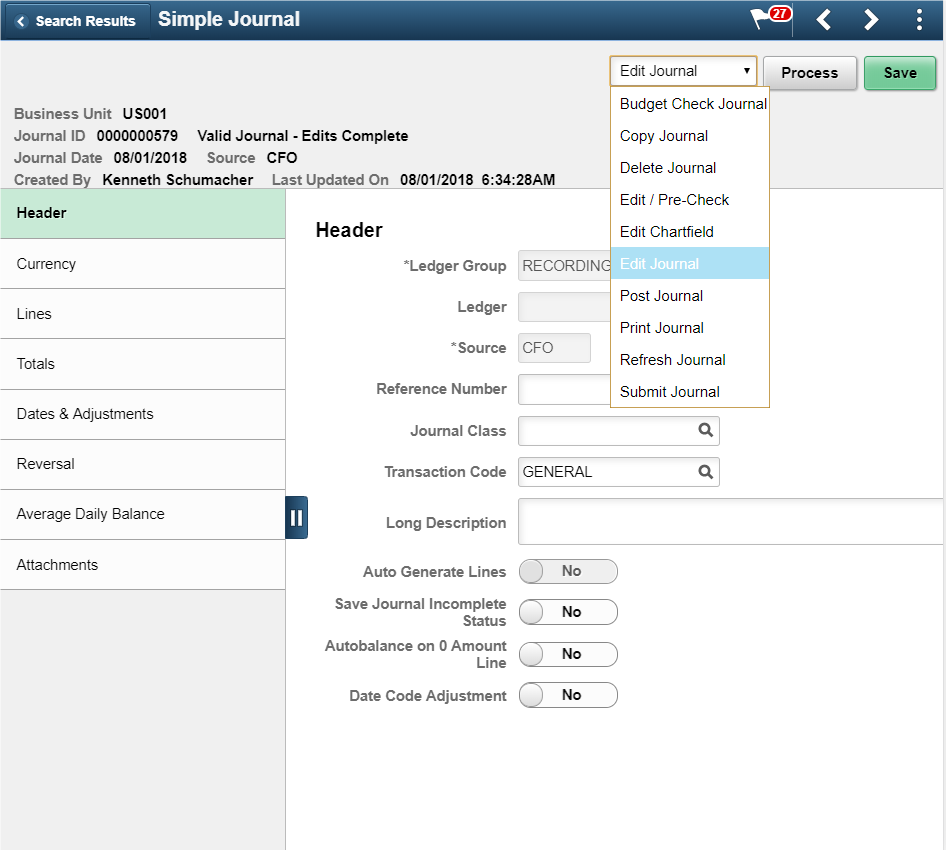The width and height of the screenshot is (946, 850).
Task: Collapse the side panel with pause-bar handle
Action: pos(296,518)
